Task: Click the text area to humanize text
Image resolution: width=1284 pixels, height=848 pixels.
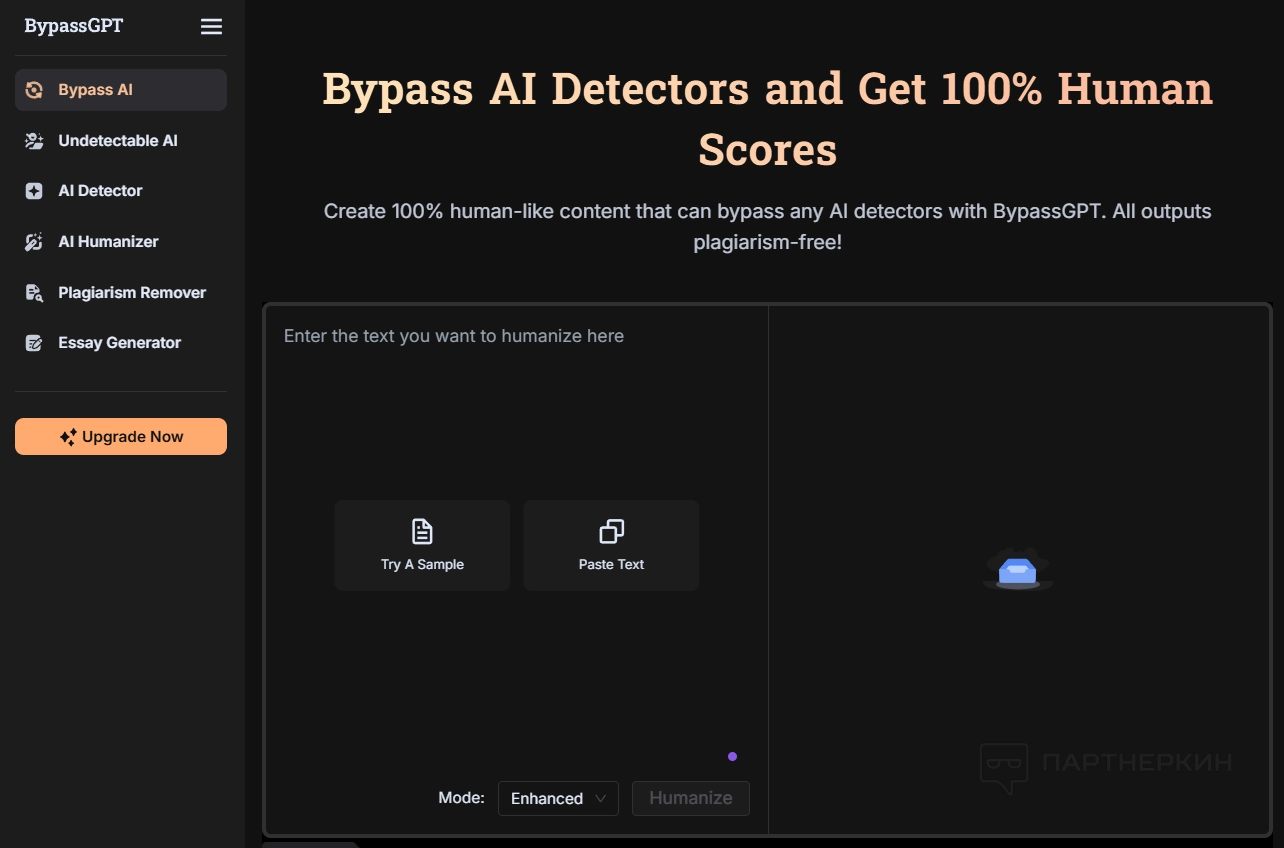Action: pos(517,540)
